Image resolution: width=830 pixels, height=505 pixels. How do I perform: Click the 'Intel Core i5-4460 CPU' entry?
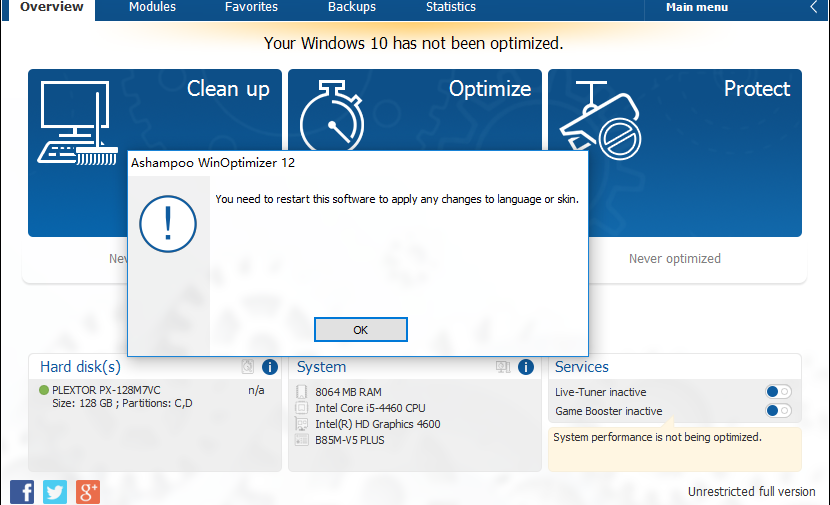(370, 408)
